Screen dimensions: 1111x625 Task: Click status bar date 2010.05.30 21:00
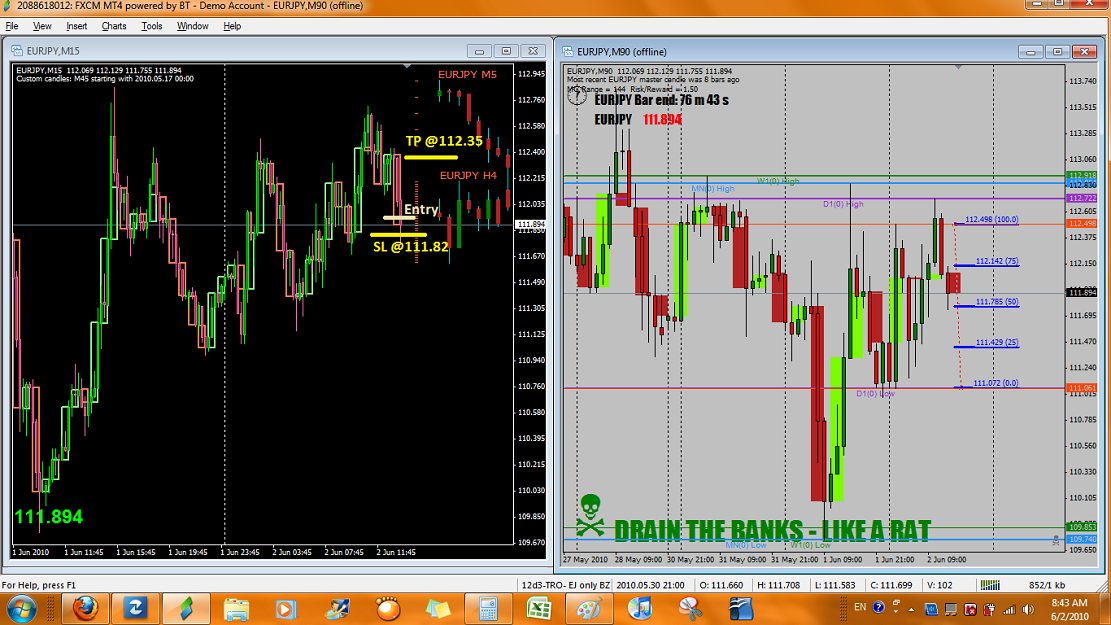[x=650, y=585]
